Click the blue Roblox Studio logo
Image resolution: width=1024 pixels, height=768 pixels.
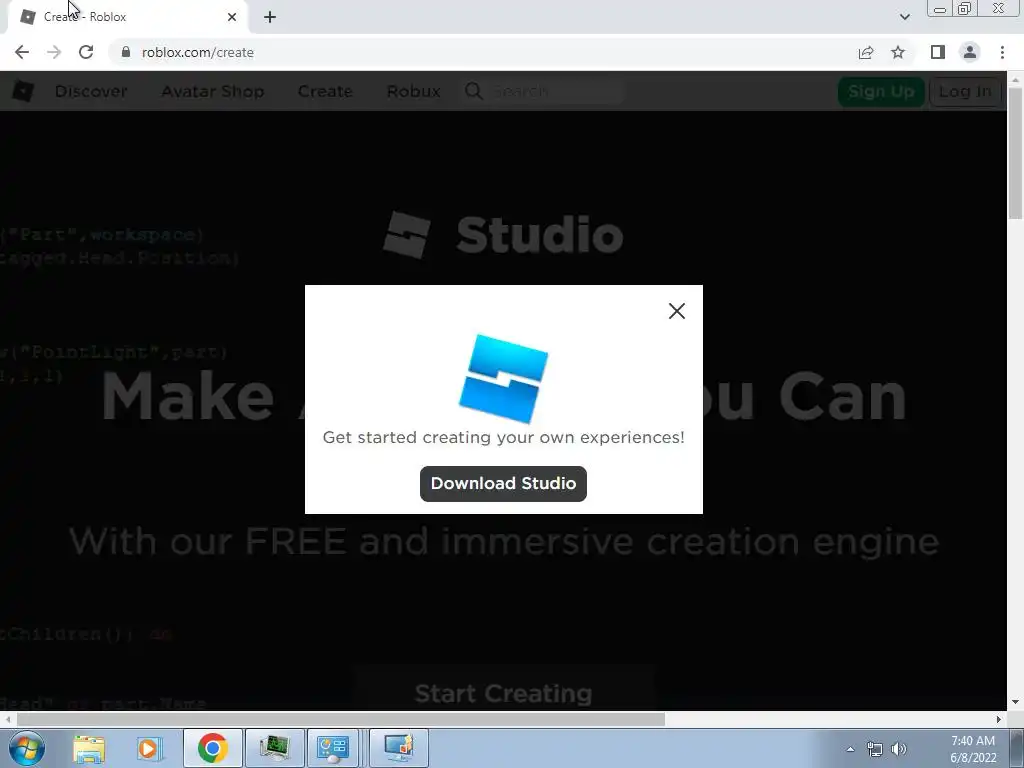click(504, 379)
